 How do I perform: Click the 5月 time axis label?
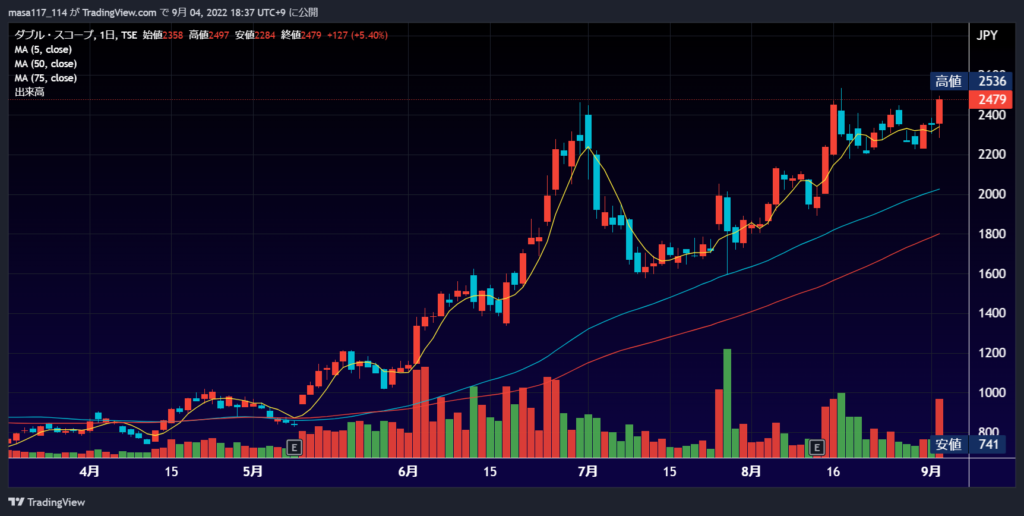(x=252, y=472)
